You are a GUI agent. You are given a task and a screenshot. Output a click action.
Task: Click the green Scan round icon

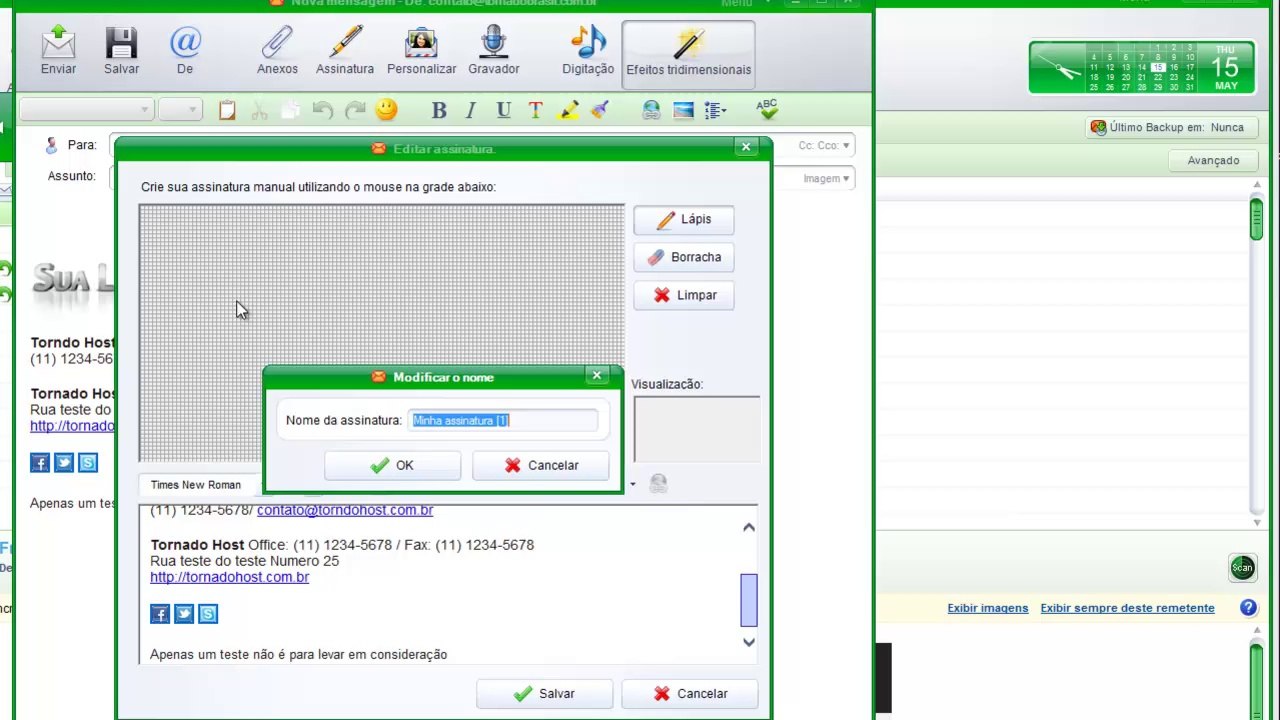coord(1242,568)
